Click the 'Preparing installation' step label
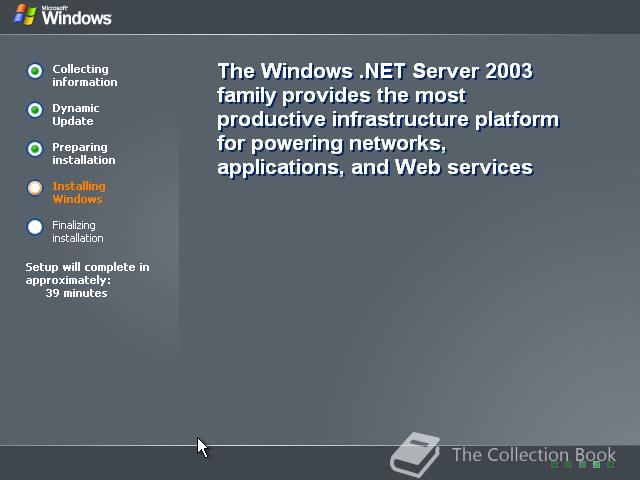 [84, 153]
